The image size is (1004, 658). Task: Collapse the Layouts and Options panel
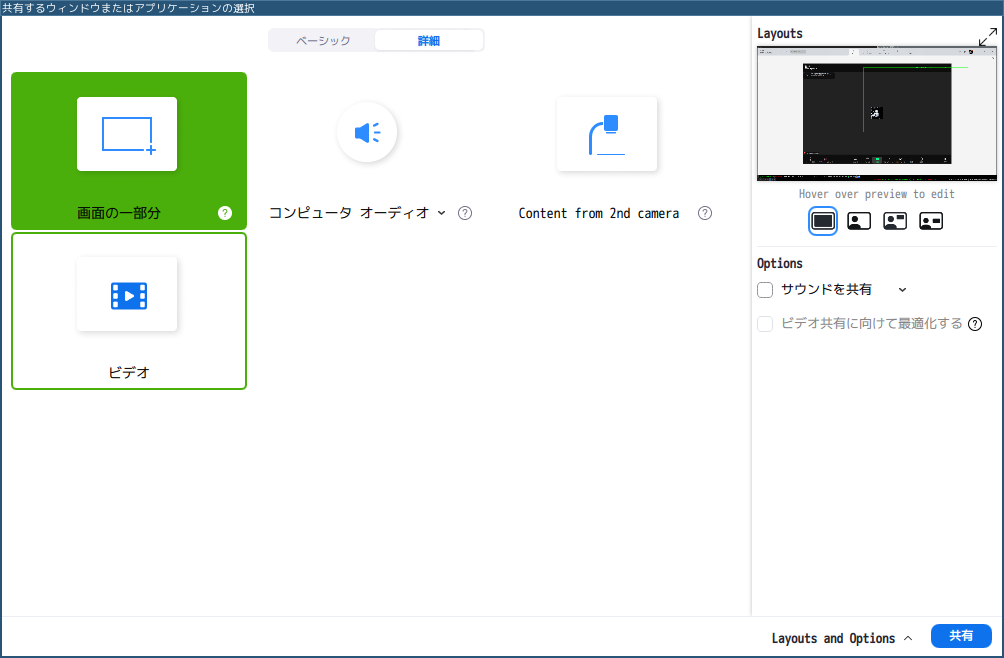(842, 638)
